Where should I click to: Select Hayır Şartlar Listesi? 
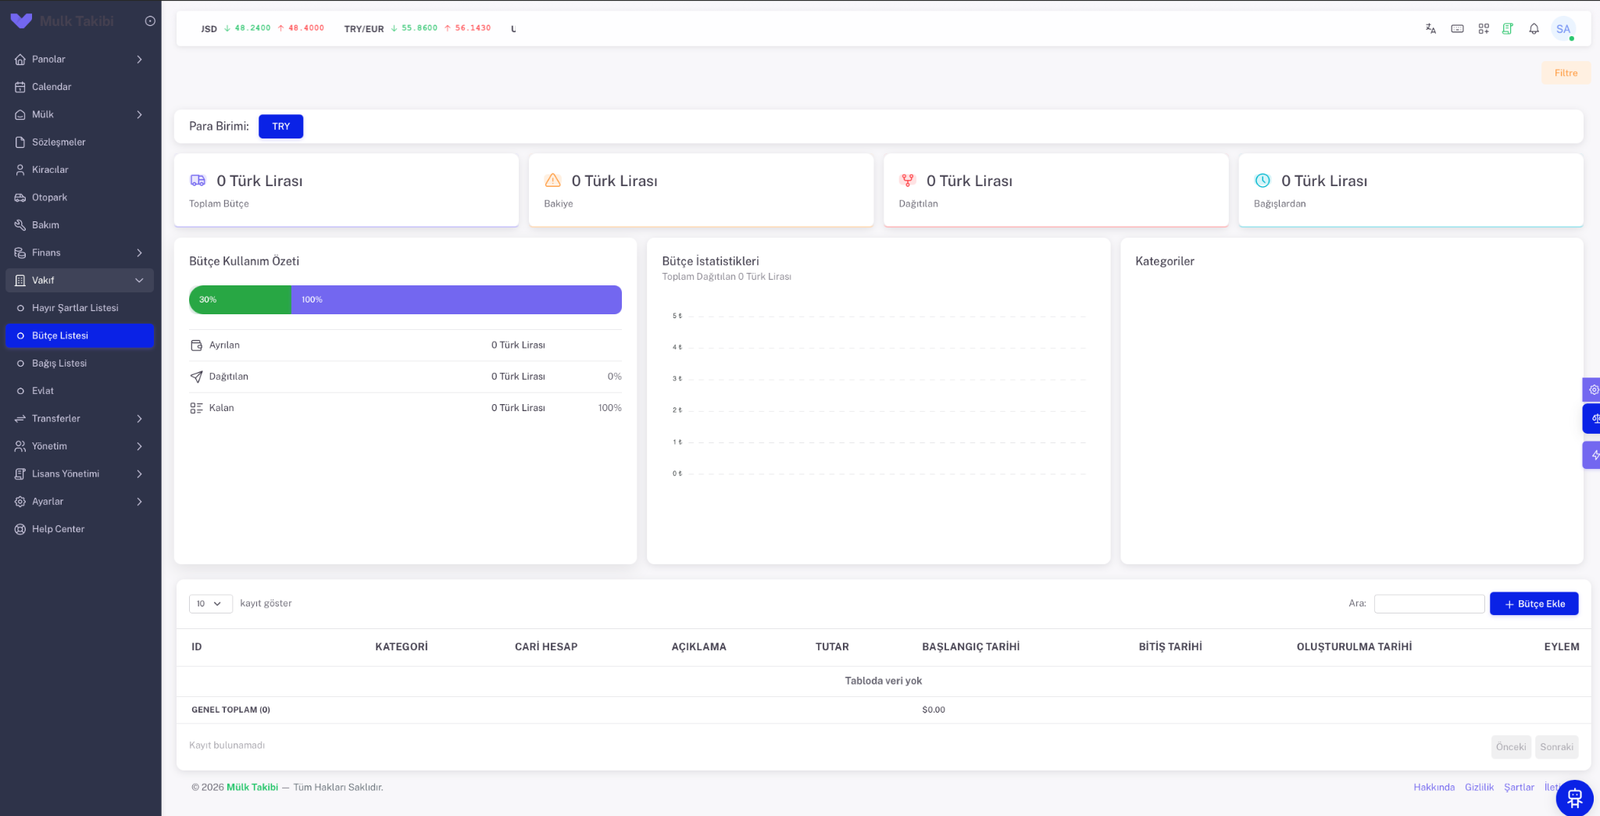coord(80,308)
